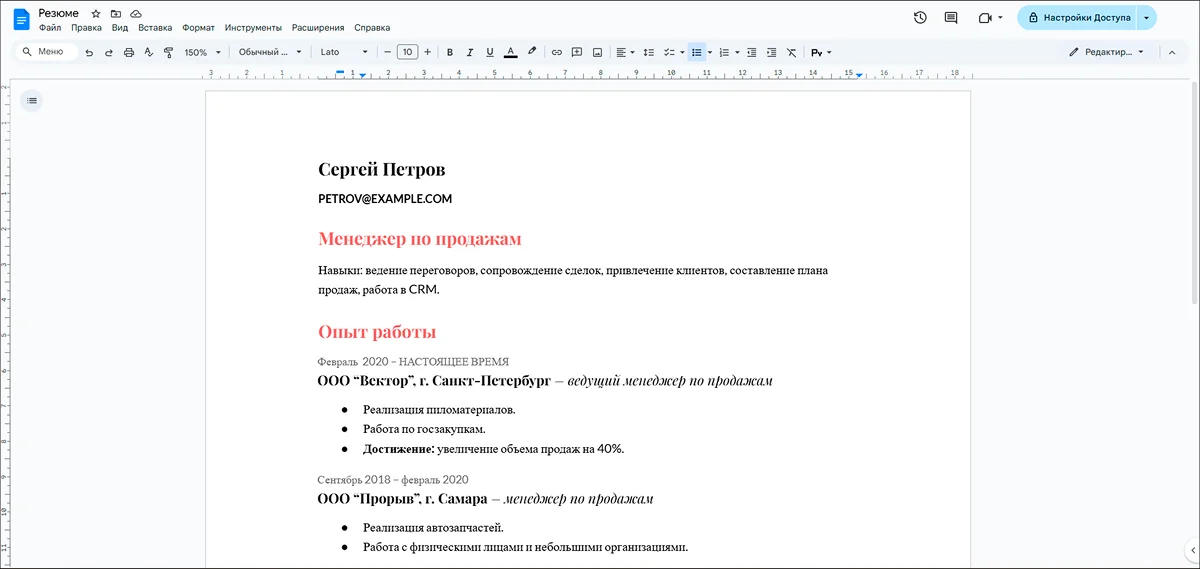Redo the last action

[108, 52]
